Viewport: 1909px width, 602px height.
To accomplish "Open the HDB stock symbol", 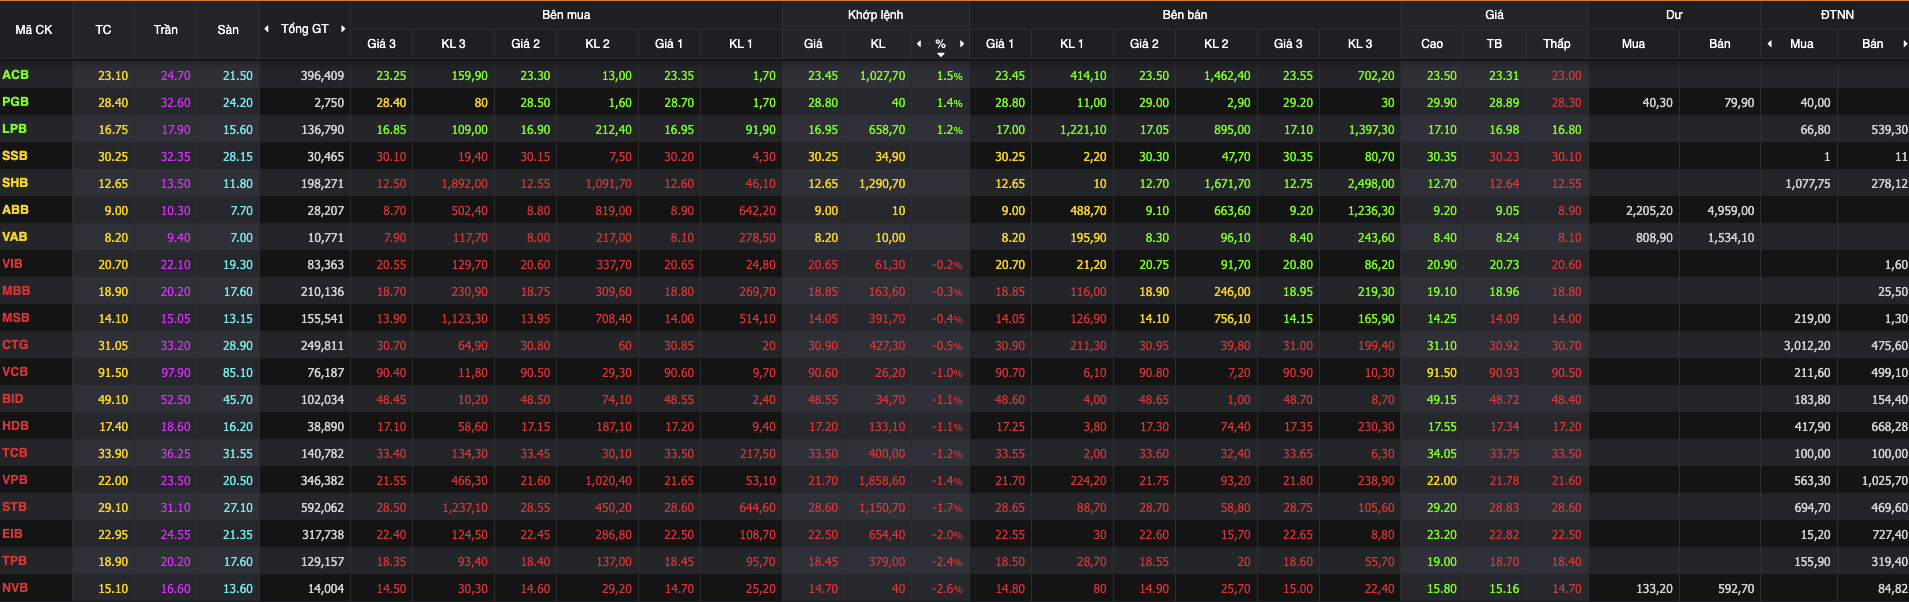I will click(x=15, y=426).
